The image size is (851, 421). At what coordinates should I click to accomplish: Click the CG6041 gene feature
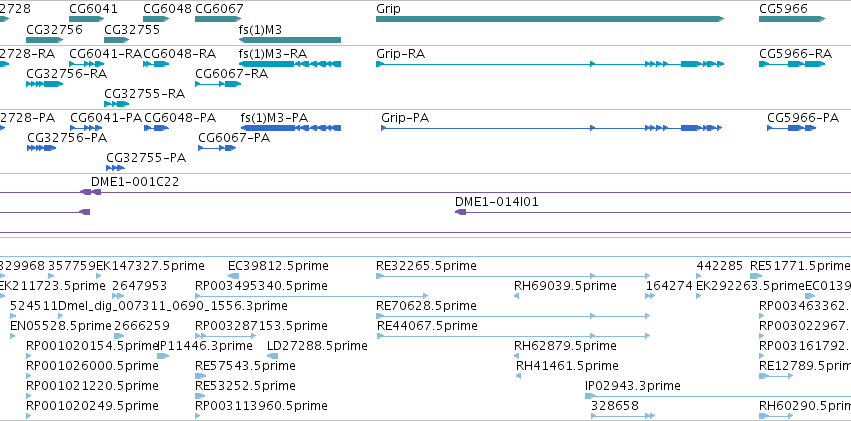point(86,19)
